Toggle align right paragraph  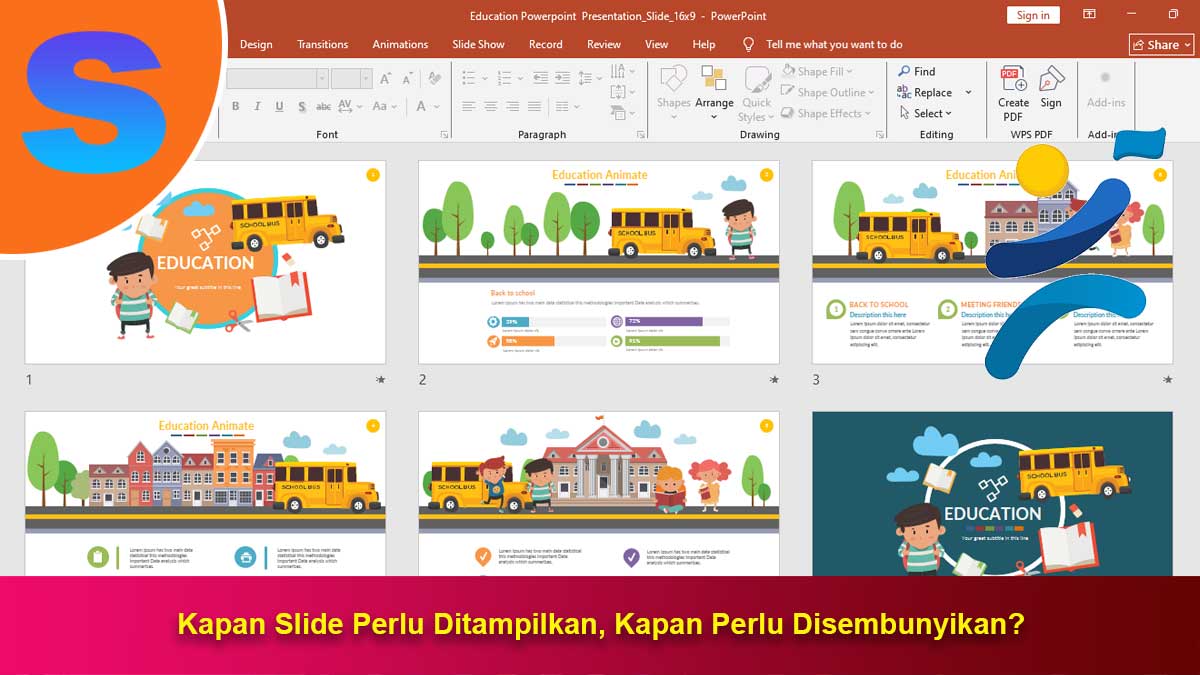513,106
